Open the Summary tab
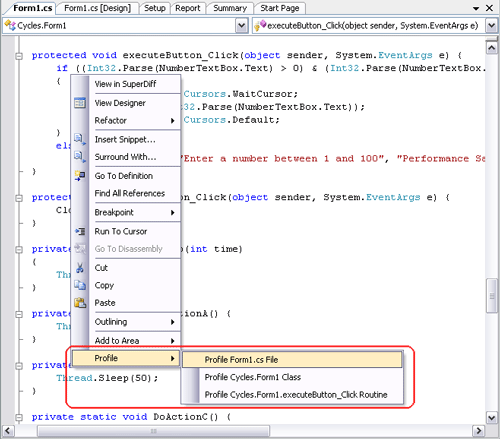 230,8
